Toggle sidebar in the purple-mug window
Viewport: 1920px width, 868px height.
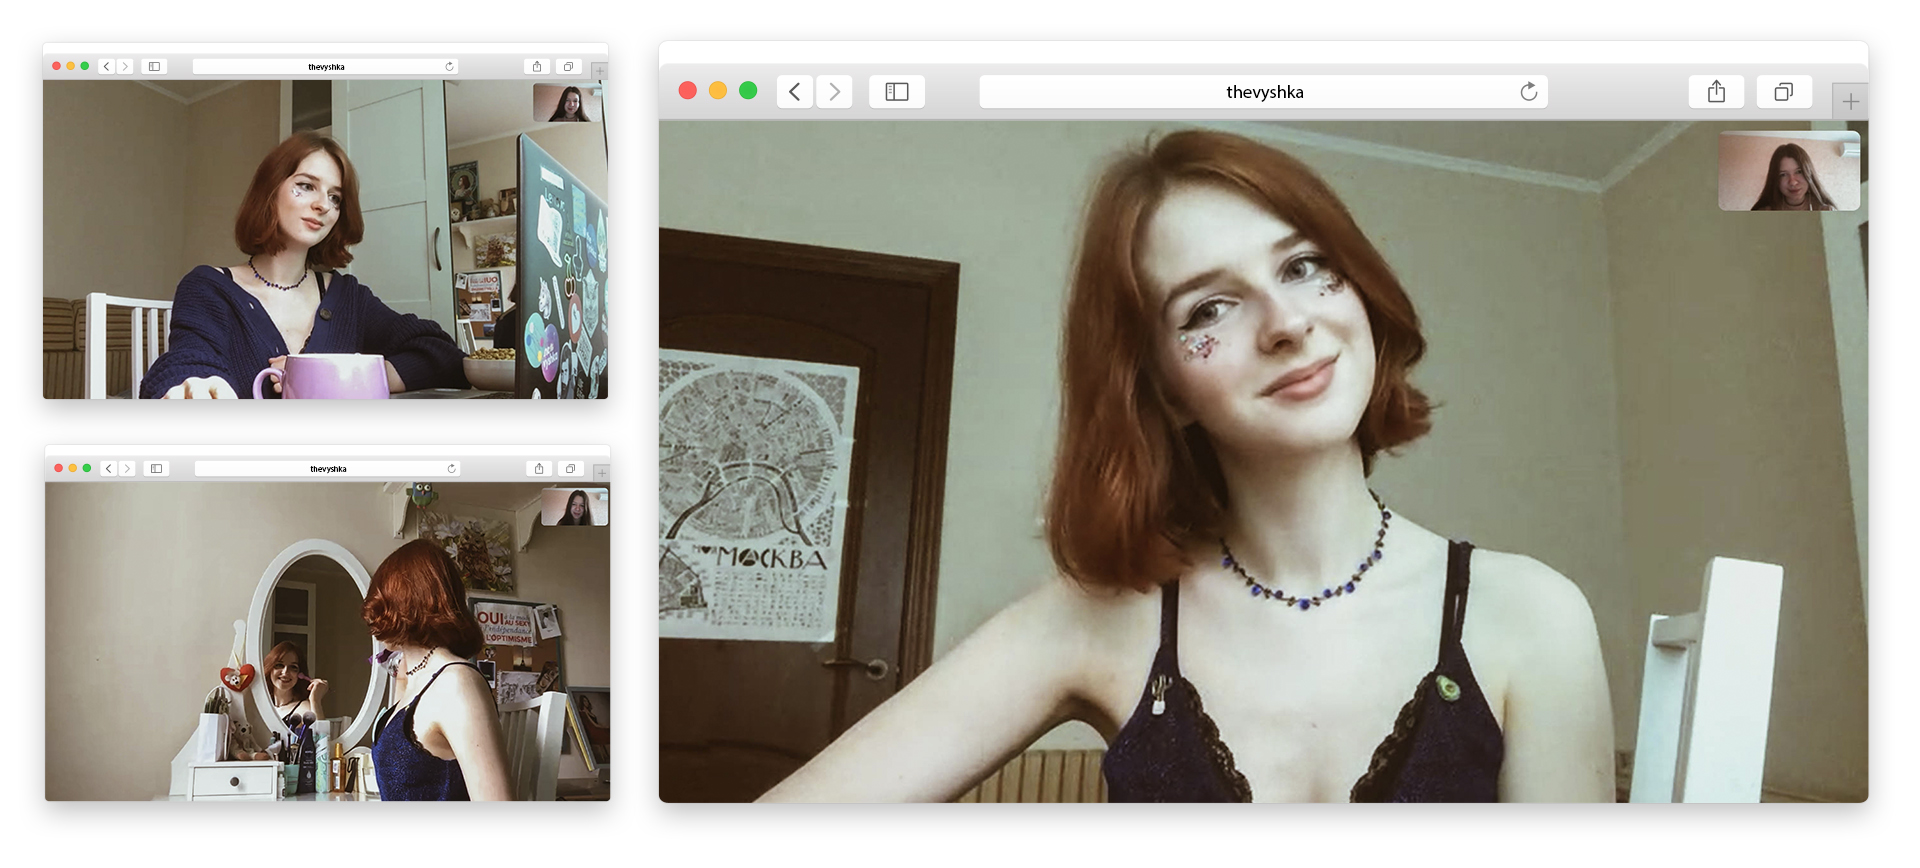tap(154, 67)
